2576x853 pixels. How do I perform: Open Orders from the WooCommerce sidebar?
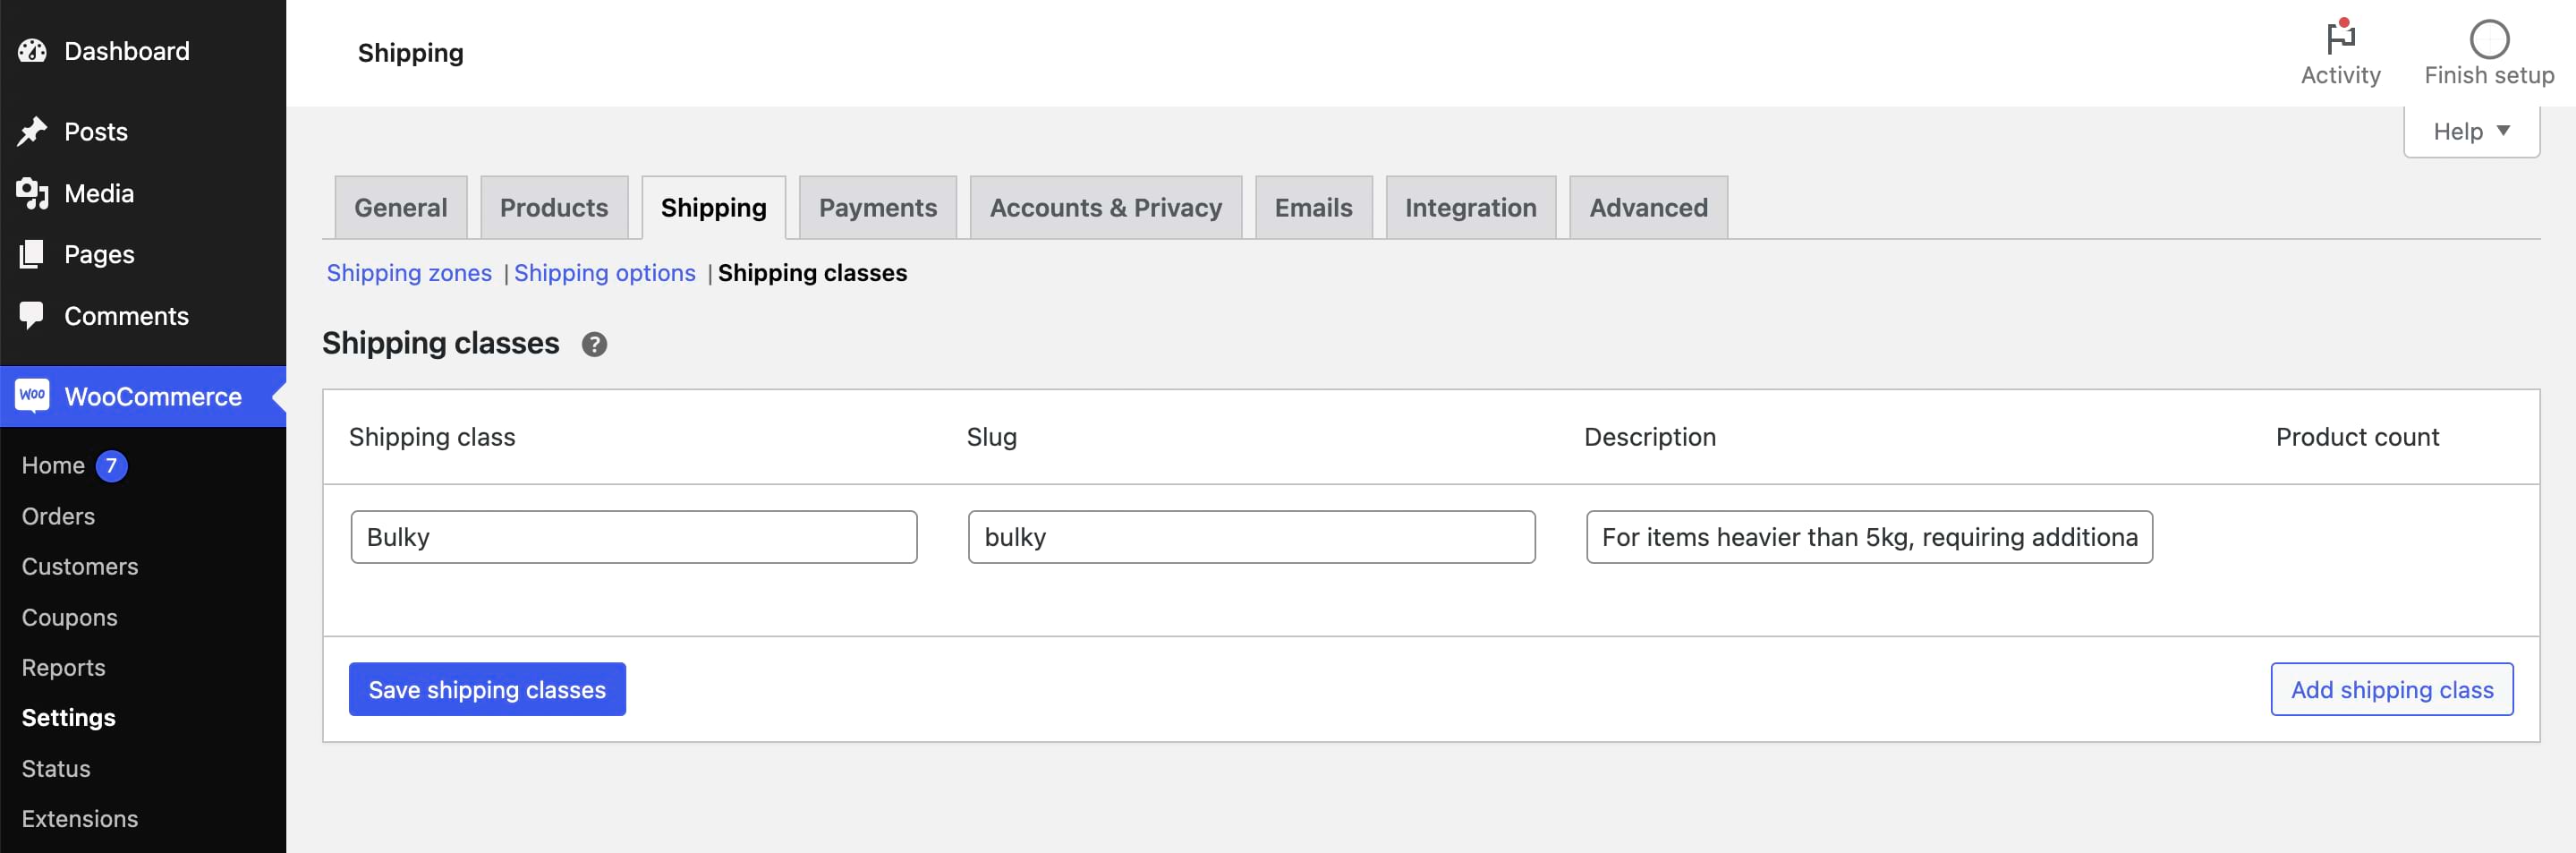[x=57, y=516]
